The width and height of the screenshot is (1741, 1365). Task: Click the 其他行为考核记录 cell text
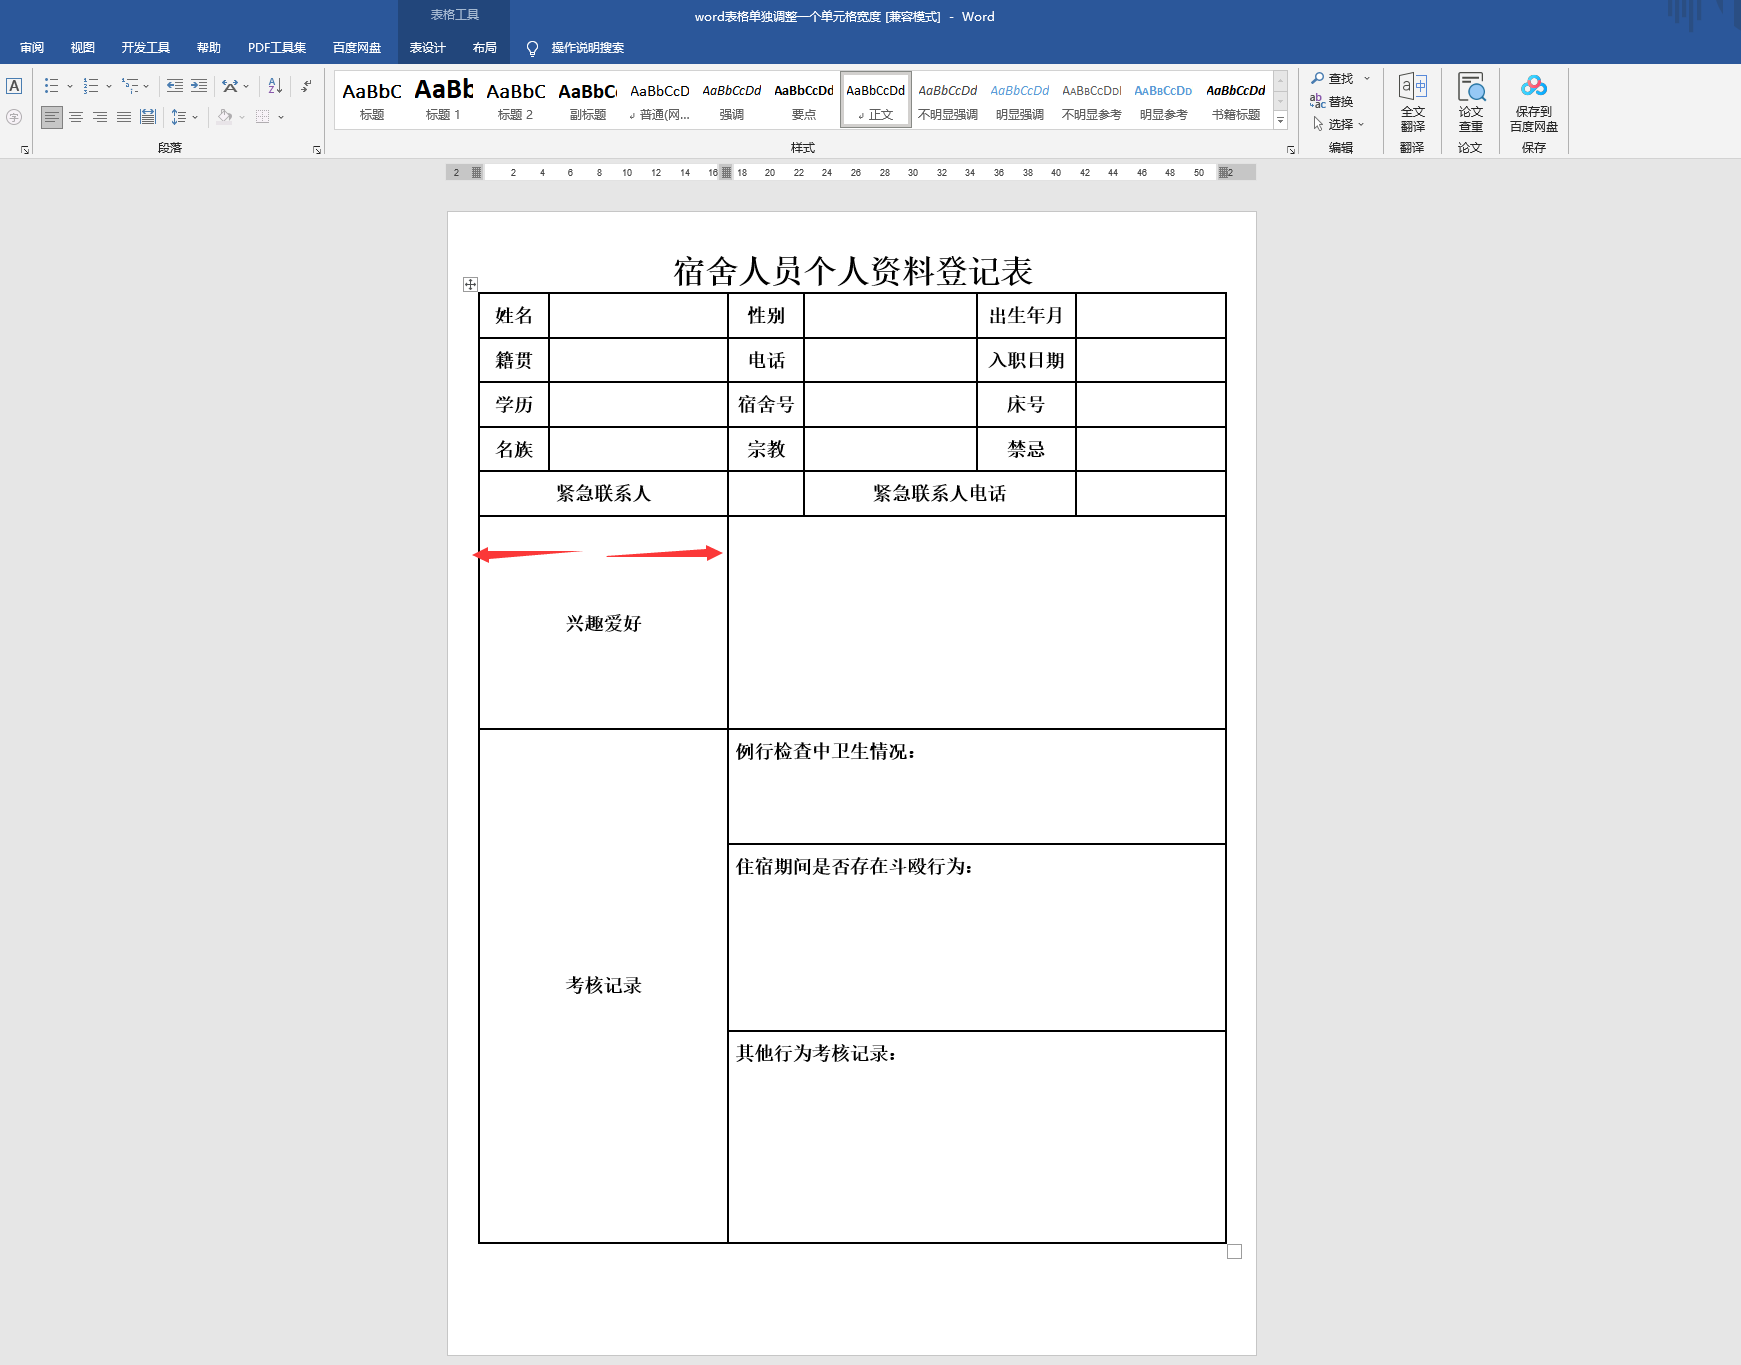[816, 1053]
